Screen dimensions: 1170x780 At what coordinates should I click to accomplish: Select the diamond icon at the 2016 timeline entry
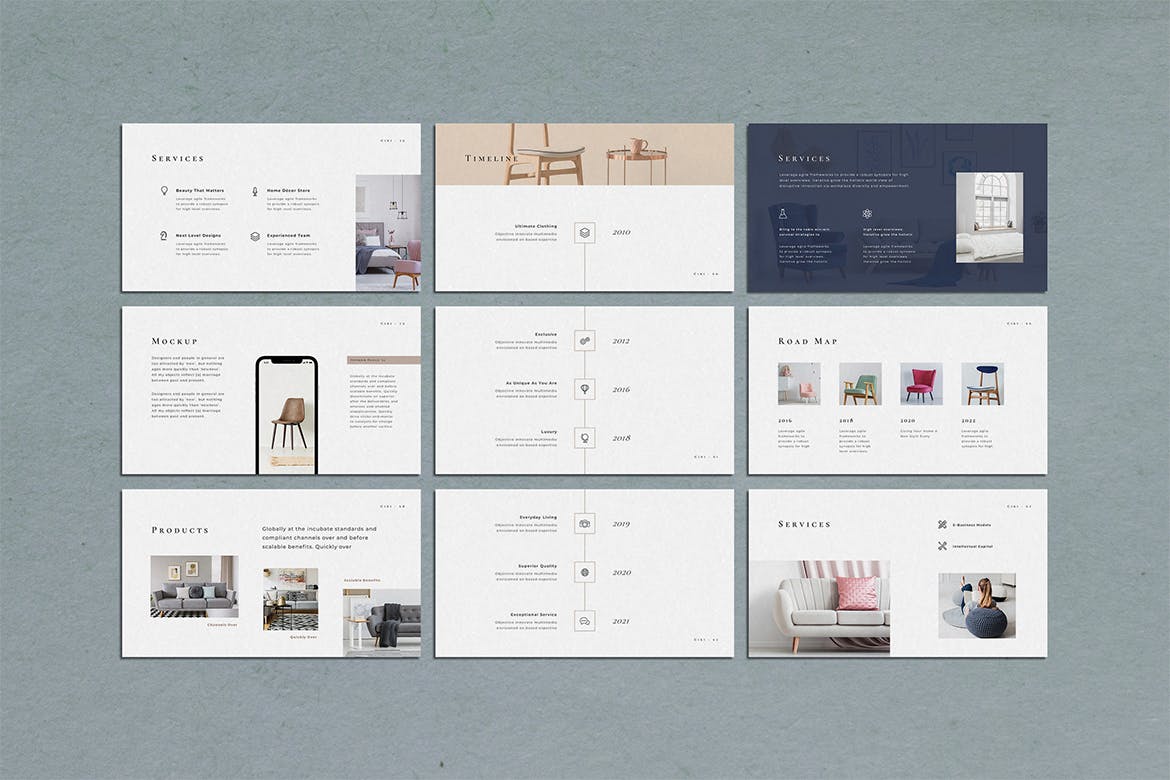pyautogui.click(x=585, y=389)
